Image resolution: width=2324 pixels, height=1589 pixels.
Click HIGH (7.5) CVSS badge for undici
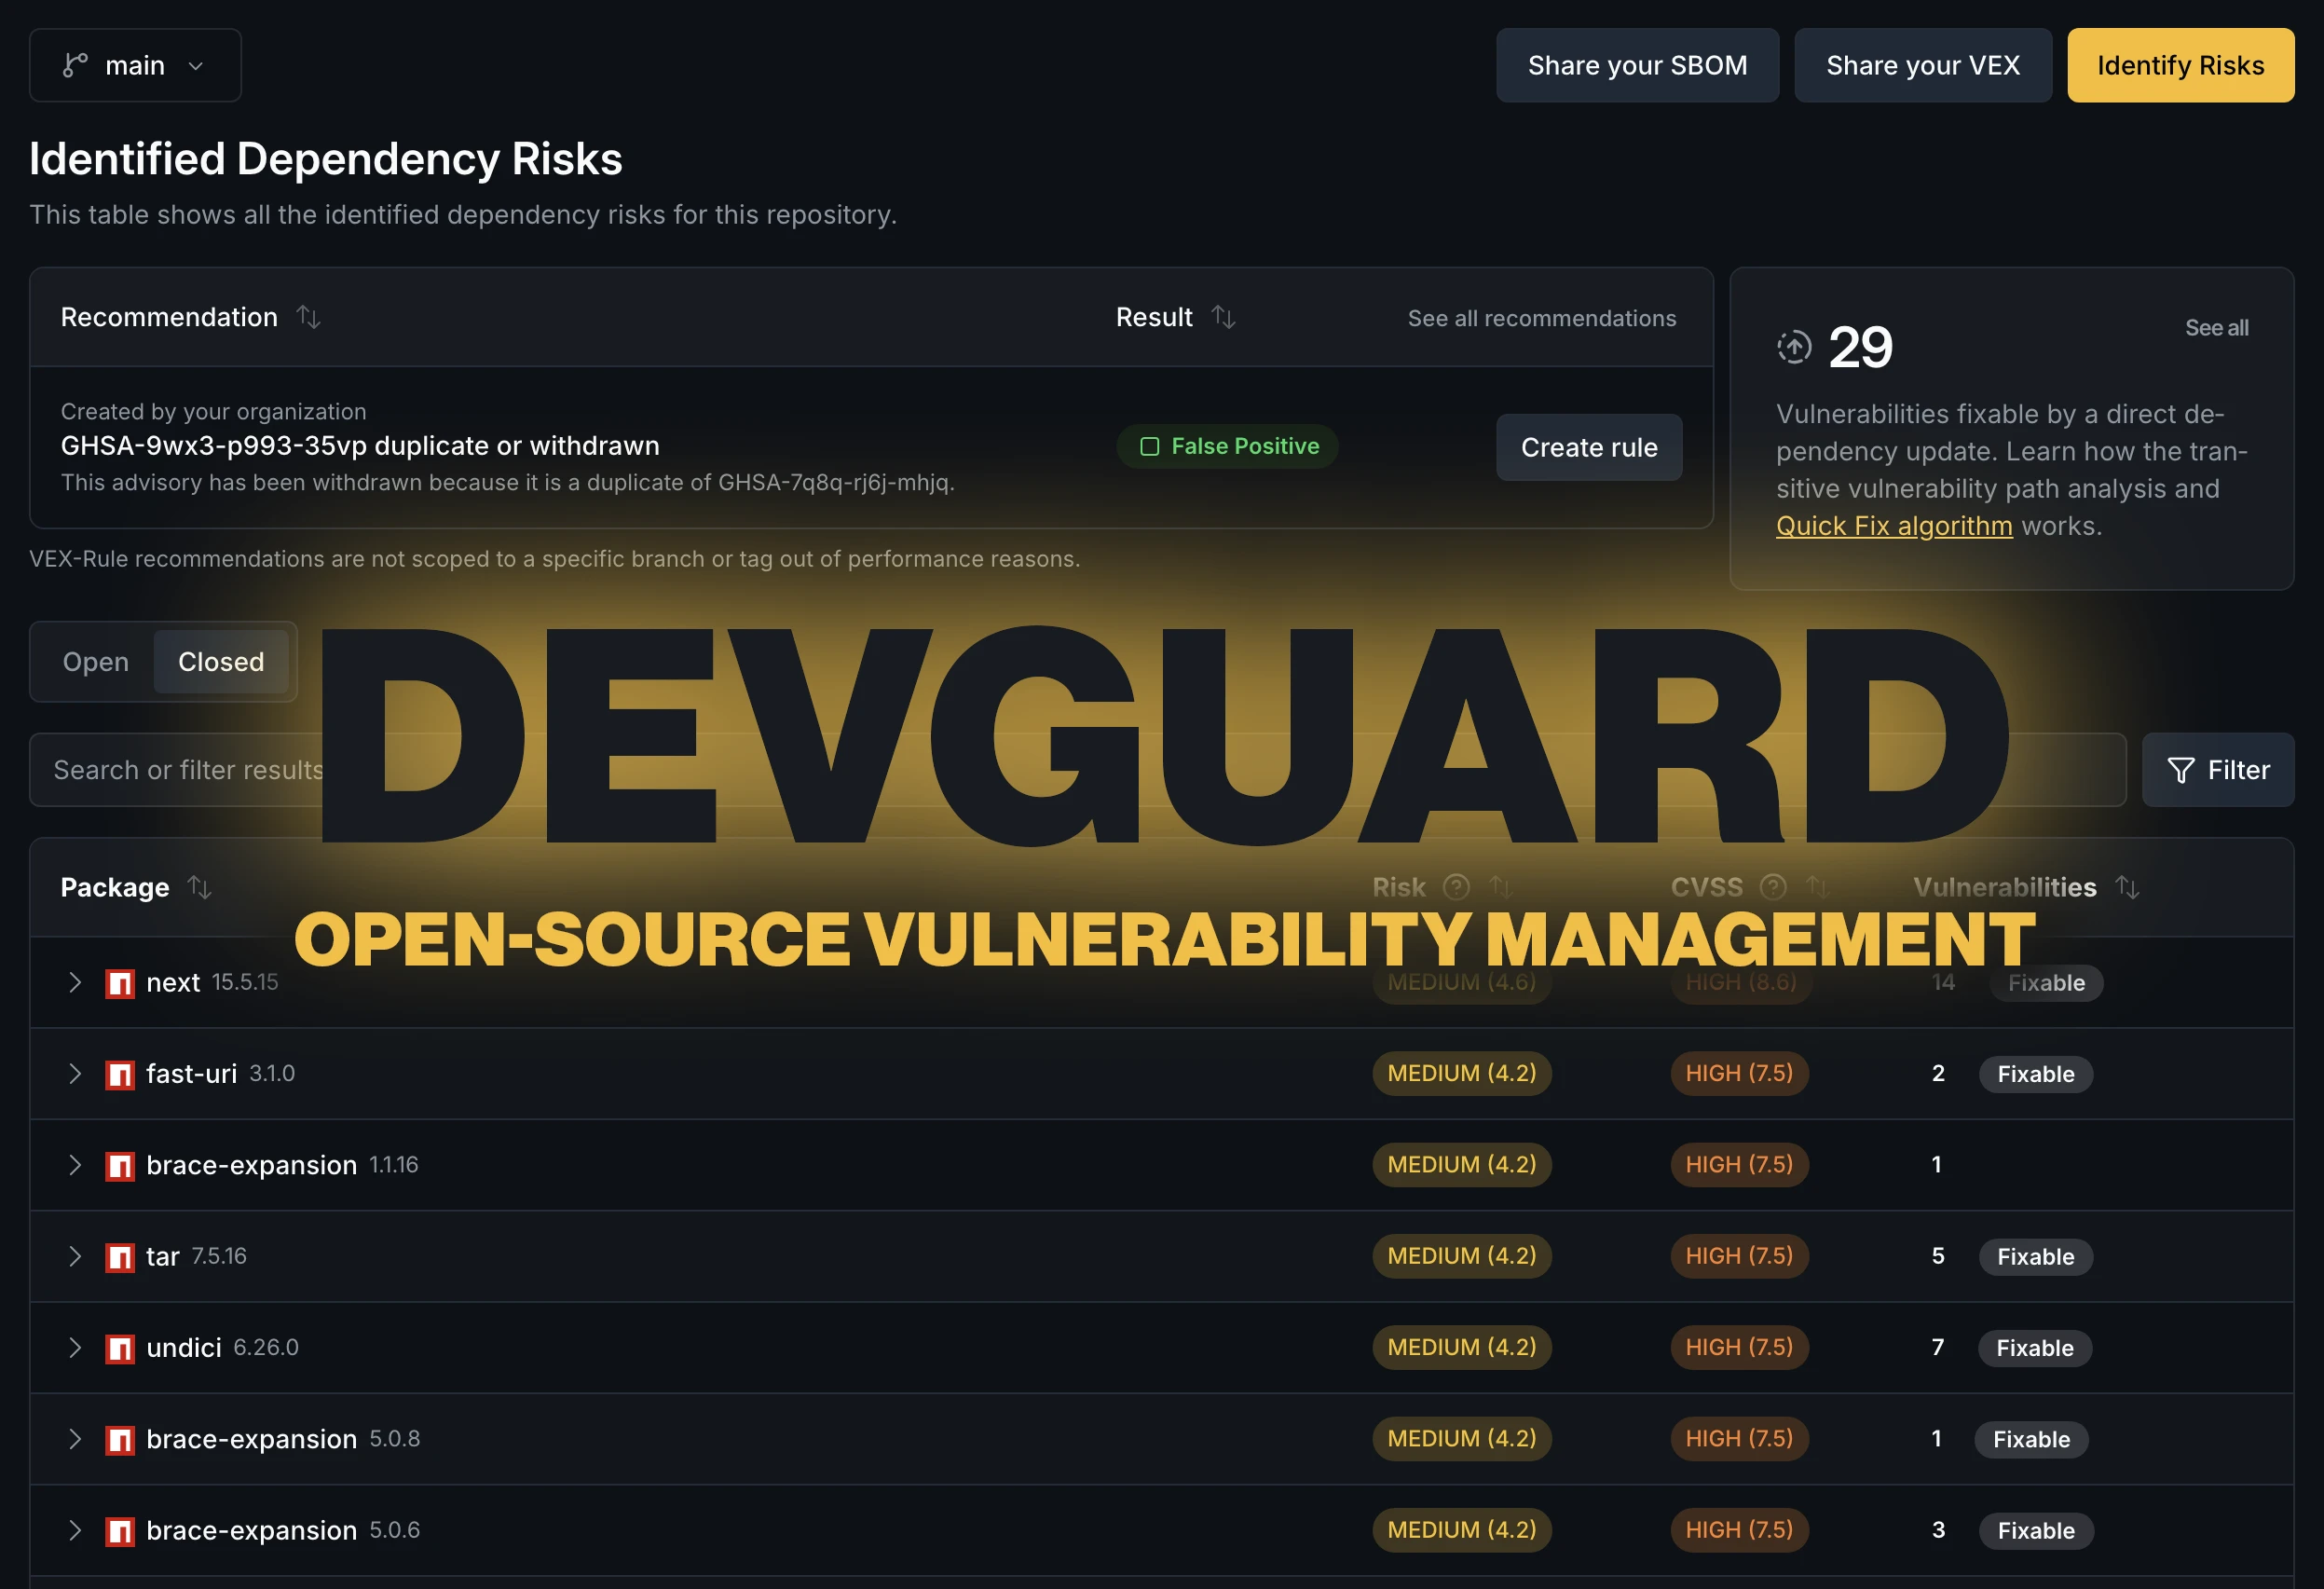tap(1739, 1347)
